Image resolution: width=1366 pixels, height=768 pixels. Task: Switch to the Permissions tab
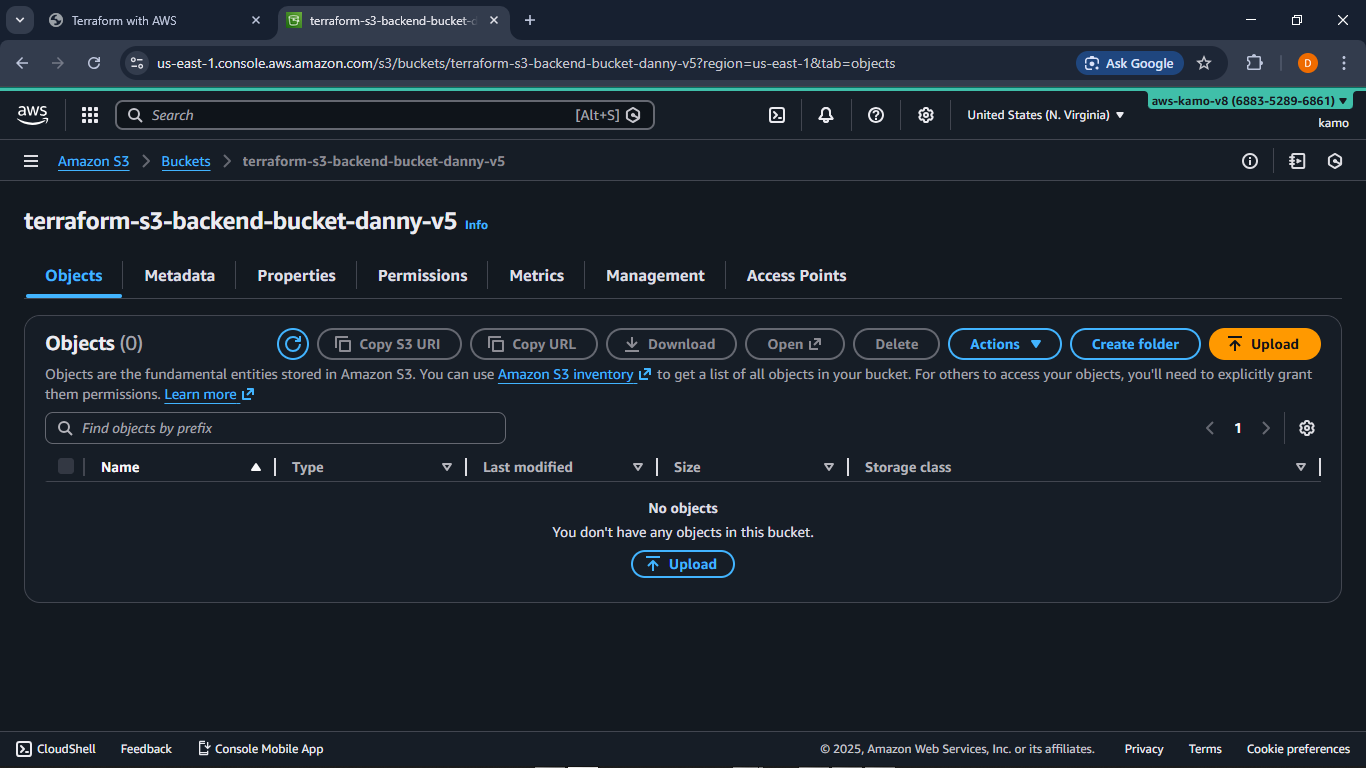pyautogui.click(x=422, y=276)
